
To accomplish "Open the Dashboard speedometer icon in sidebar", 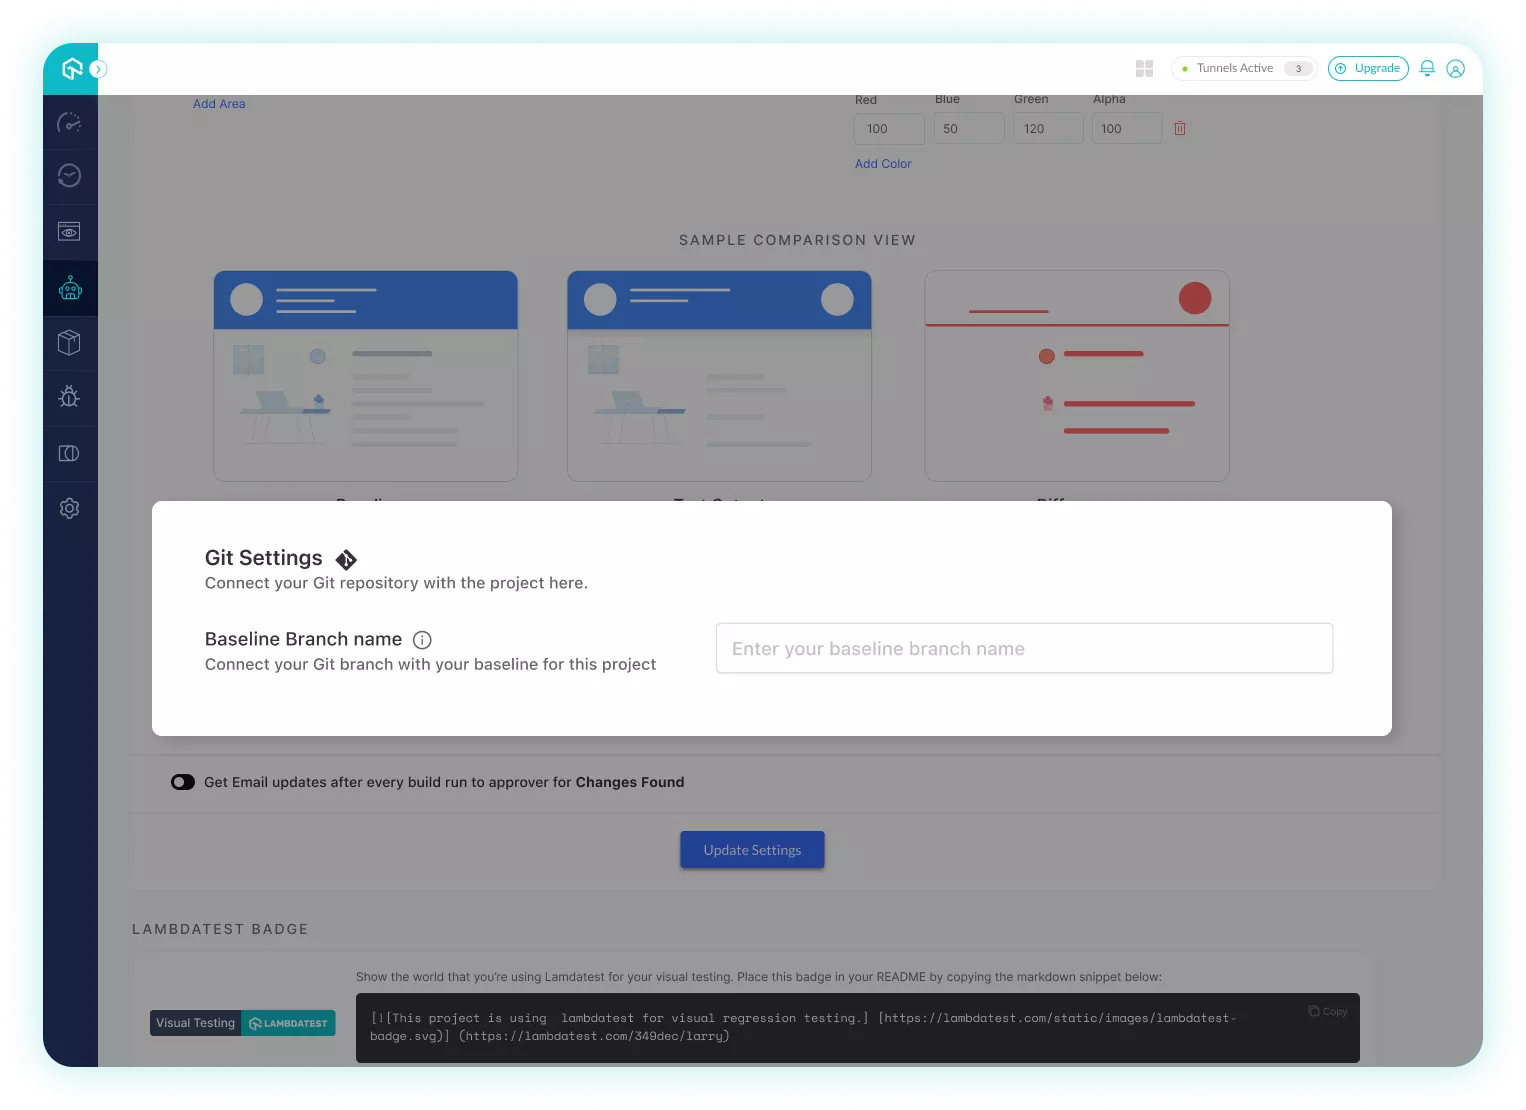I will pos(69,121).
